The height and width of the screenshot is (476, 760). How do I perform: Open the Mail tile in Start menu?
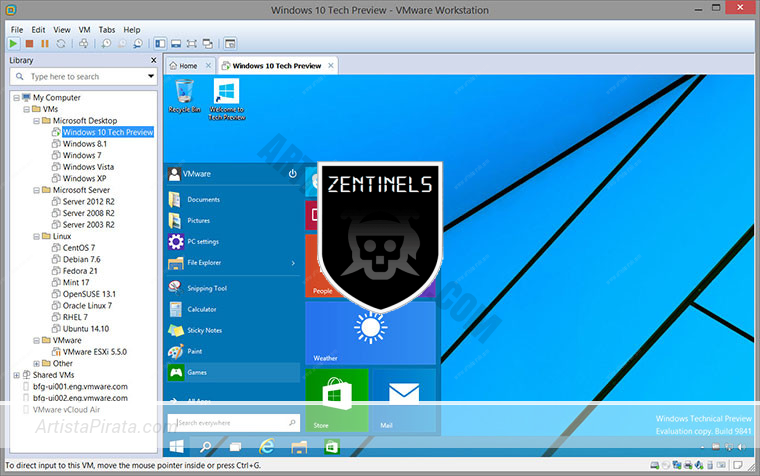(404, 400)
